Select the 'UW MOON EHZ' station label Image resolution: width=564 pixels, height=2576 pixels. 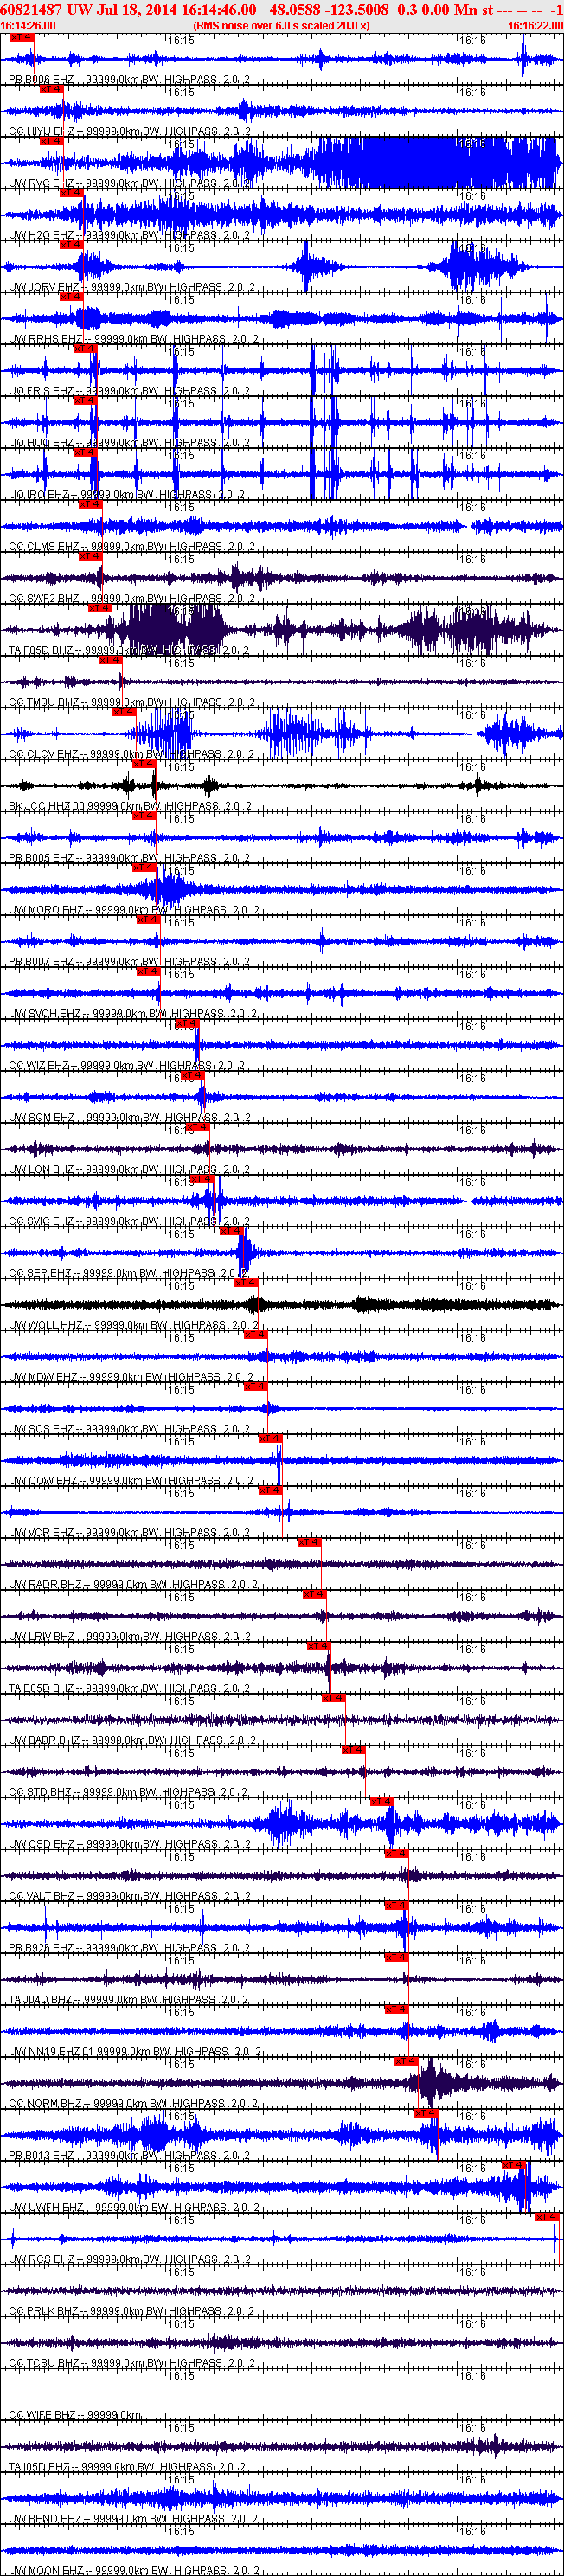tap(45, 2572)
